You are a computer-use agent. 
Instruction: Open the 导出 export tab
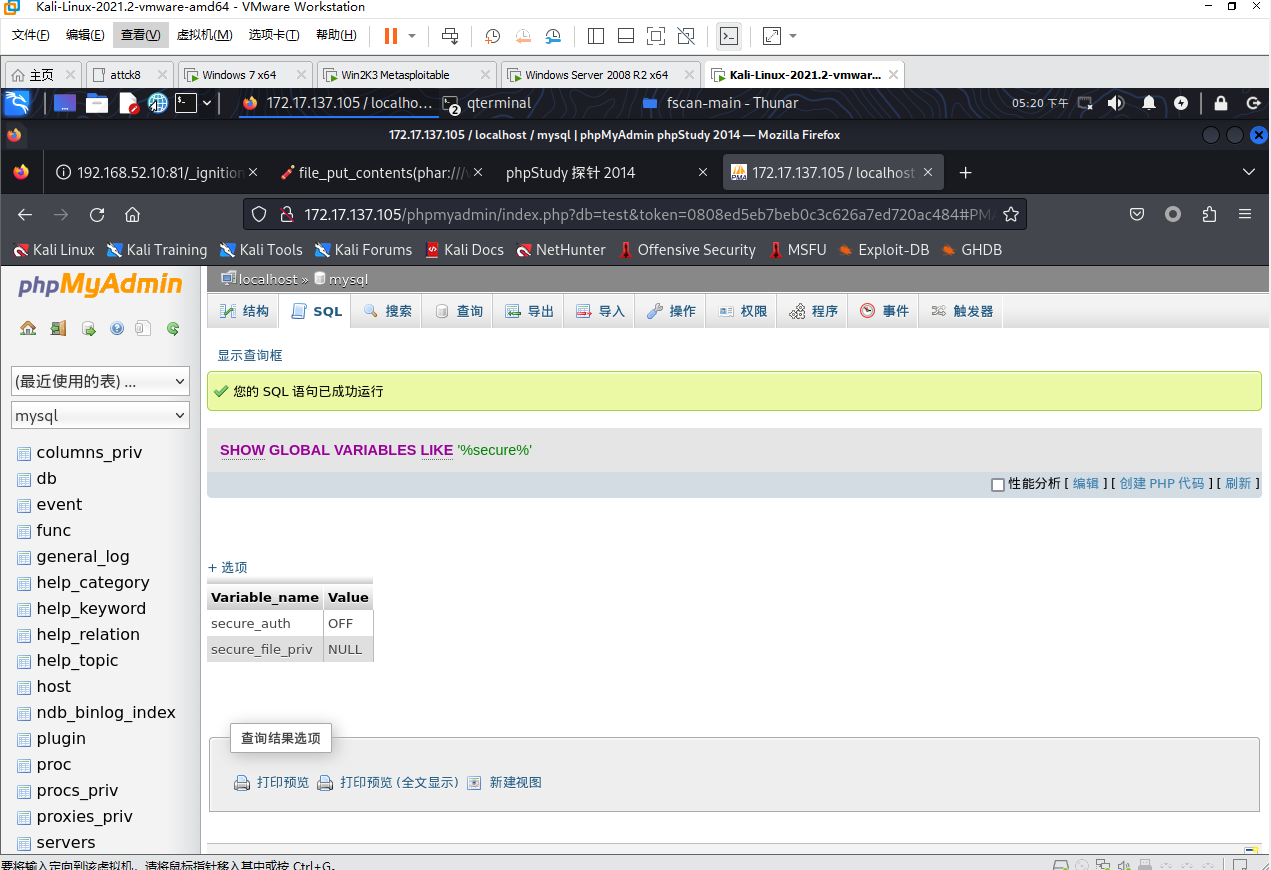point(529,311)
